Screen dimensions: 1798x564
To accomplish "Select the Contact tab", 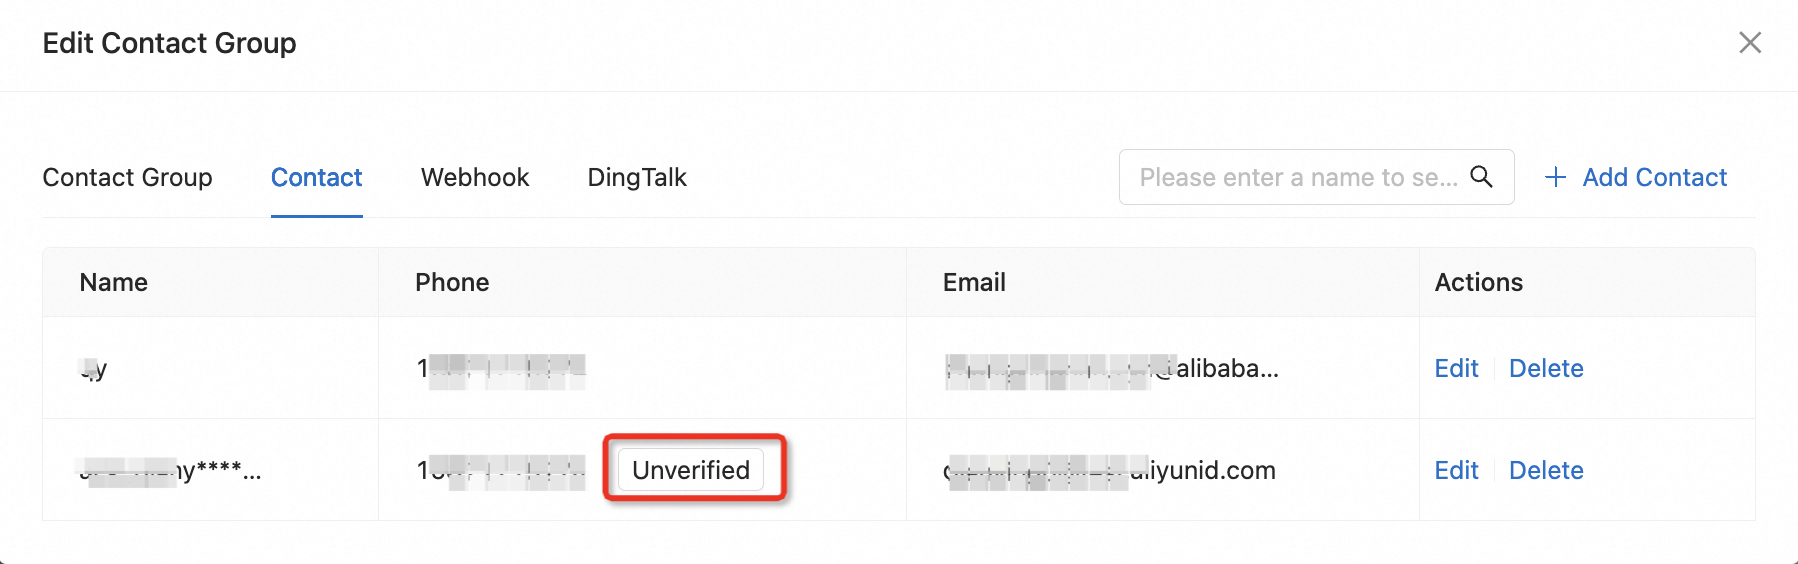I will (x=316, y=177).
